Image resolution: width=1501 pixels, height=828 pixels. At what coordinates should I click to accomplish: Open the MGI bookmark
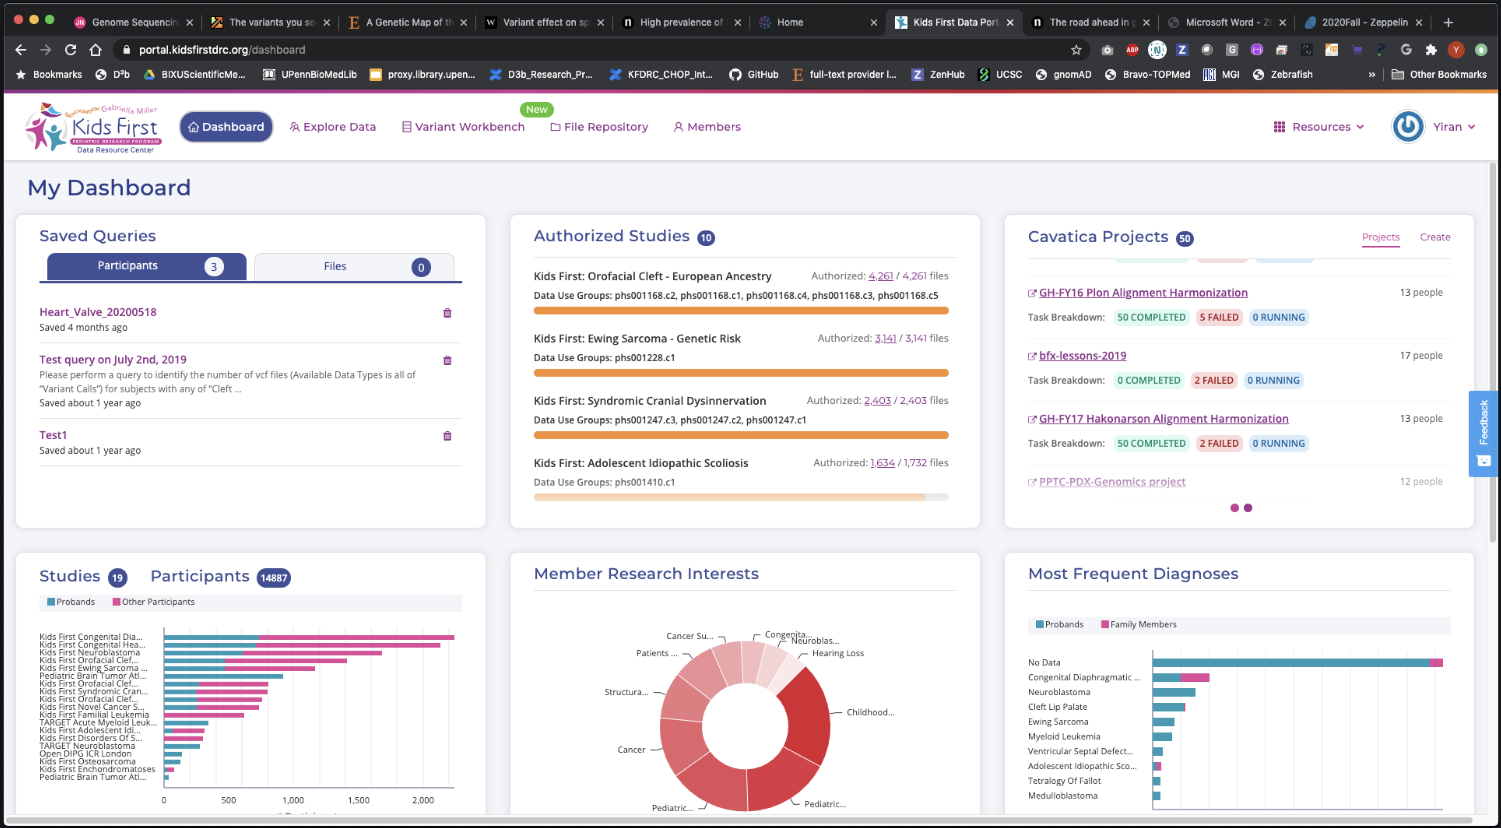(1221, 74)
